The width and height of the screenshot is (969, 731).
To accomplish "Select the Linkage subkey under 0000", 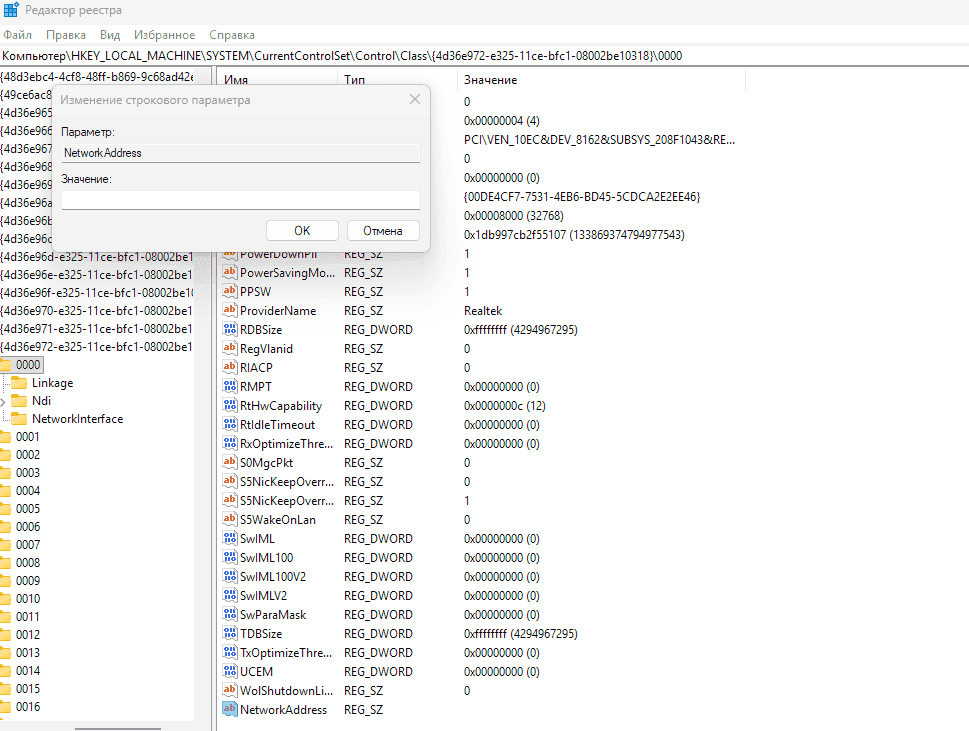I will (53, 382).
